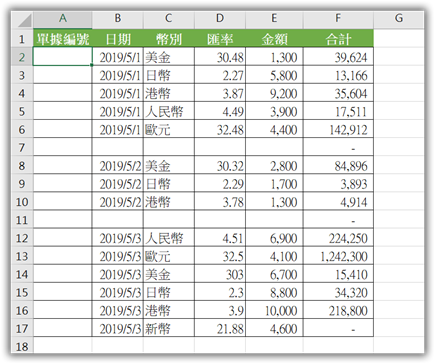Click rate value 303

click(x=235, y=275)
